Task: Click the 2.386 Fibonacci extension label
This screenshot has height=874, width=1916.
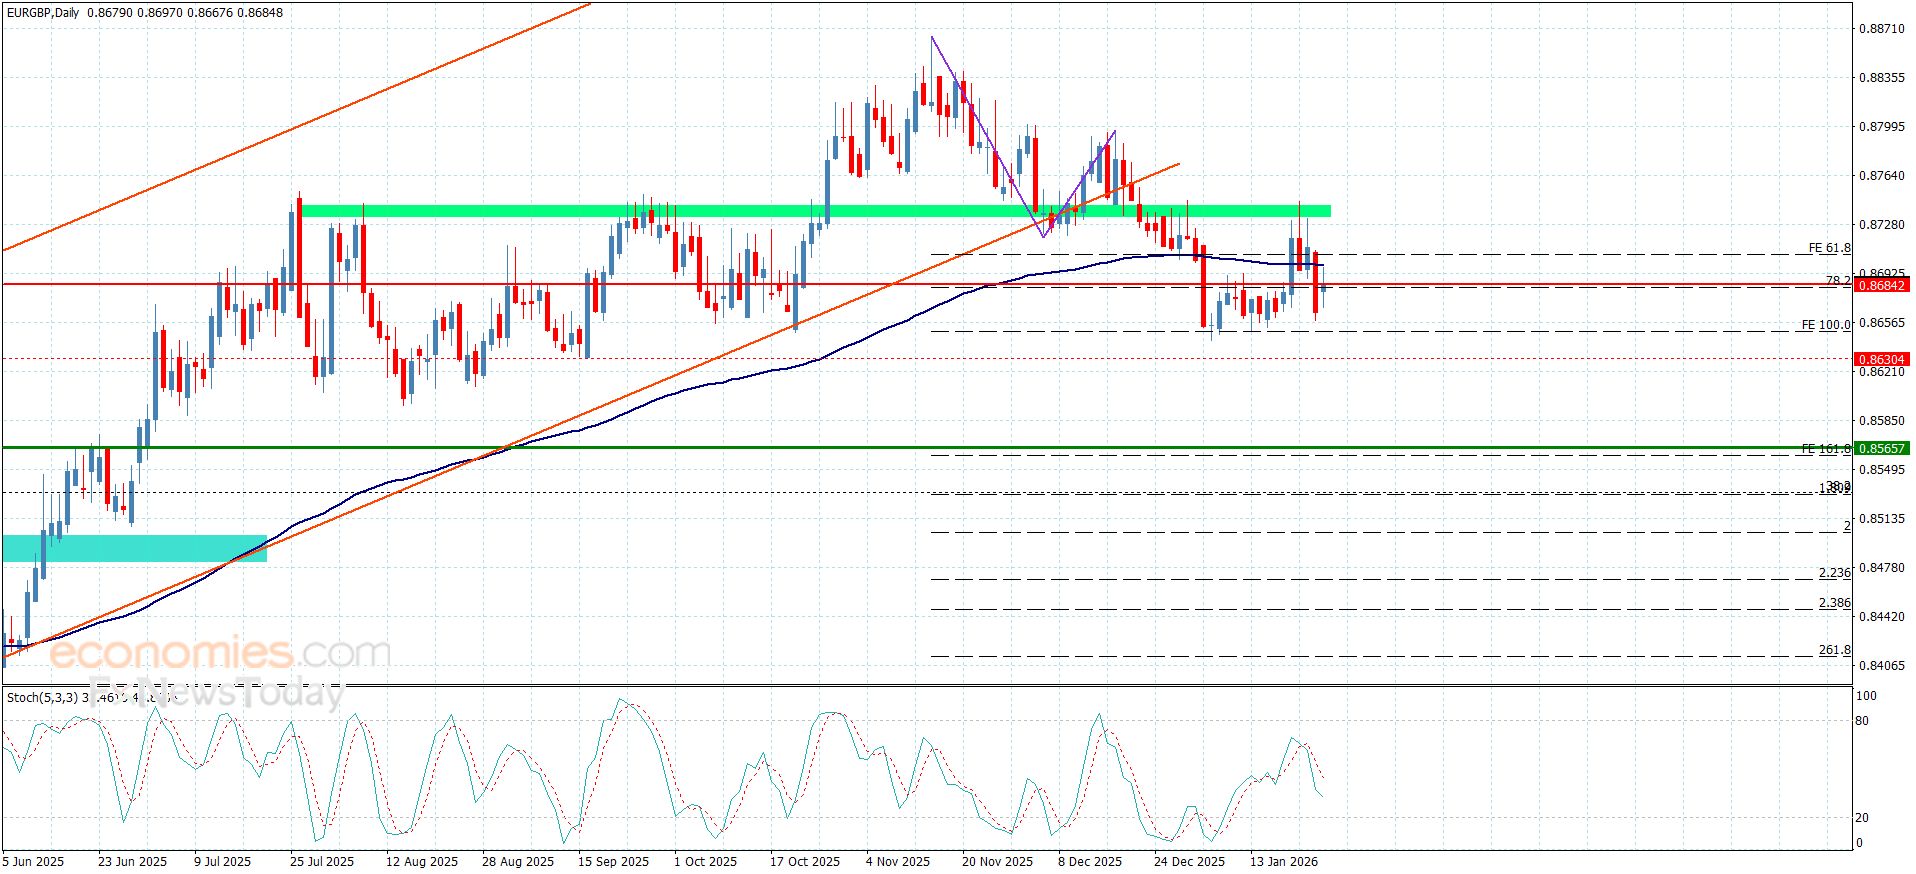Action: (x=1834, y=603)
